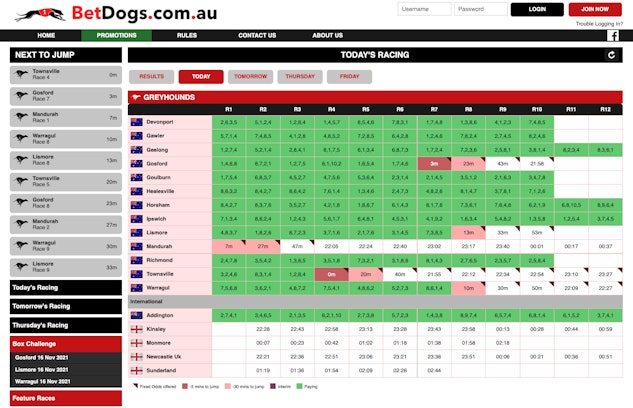Open Thursday's Racing sidebar button

[x=66, y=325]
